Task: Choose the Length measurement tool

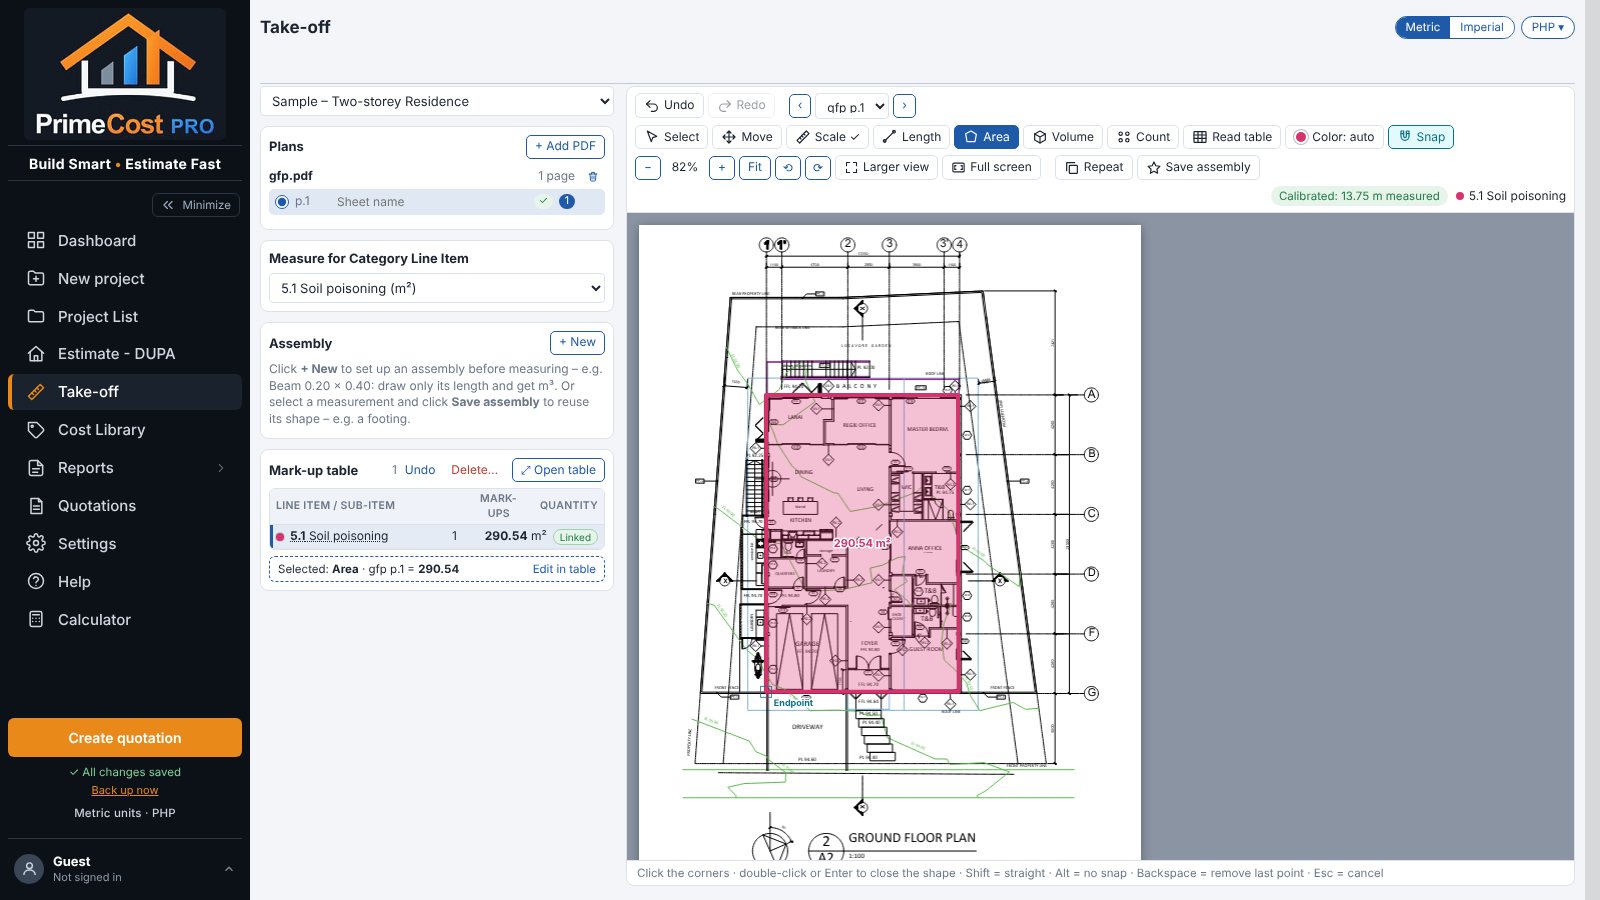Action: (x=911, y=137)
